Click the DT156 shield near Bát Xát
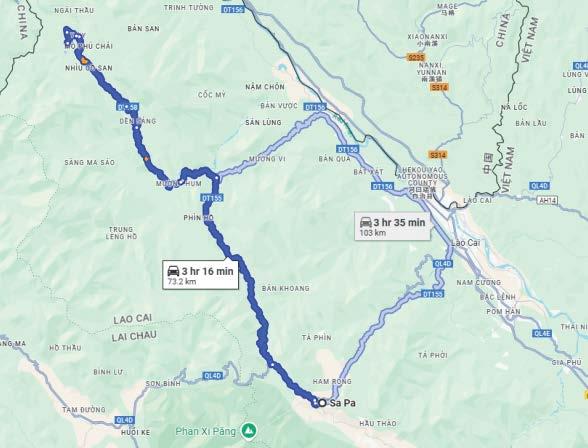Viewport: 588px width, 448px height. 382,186
